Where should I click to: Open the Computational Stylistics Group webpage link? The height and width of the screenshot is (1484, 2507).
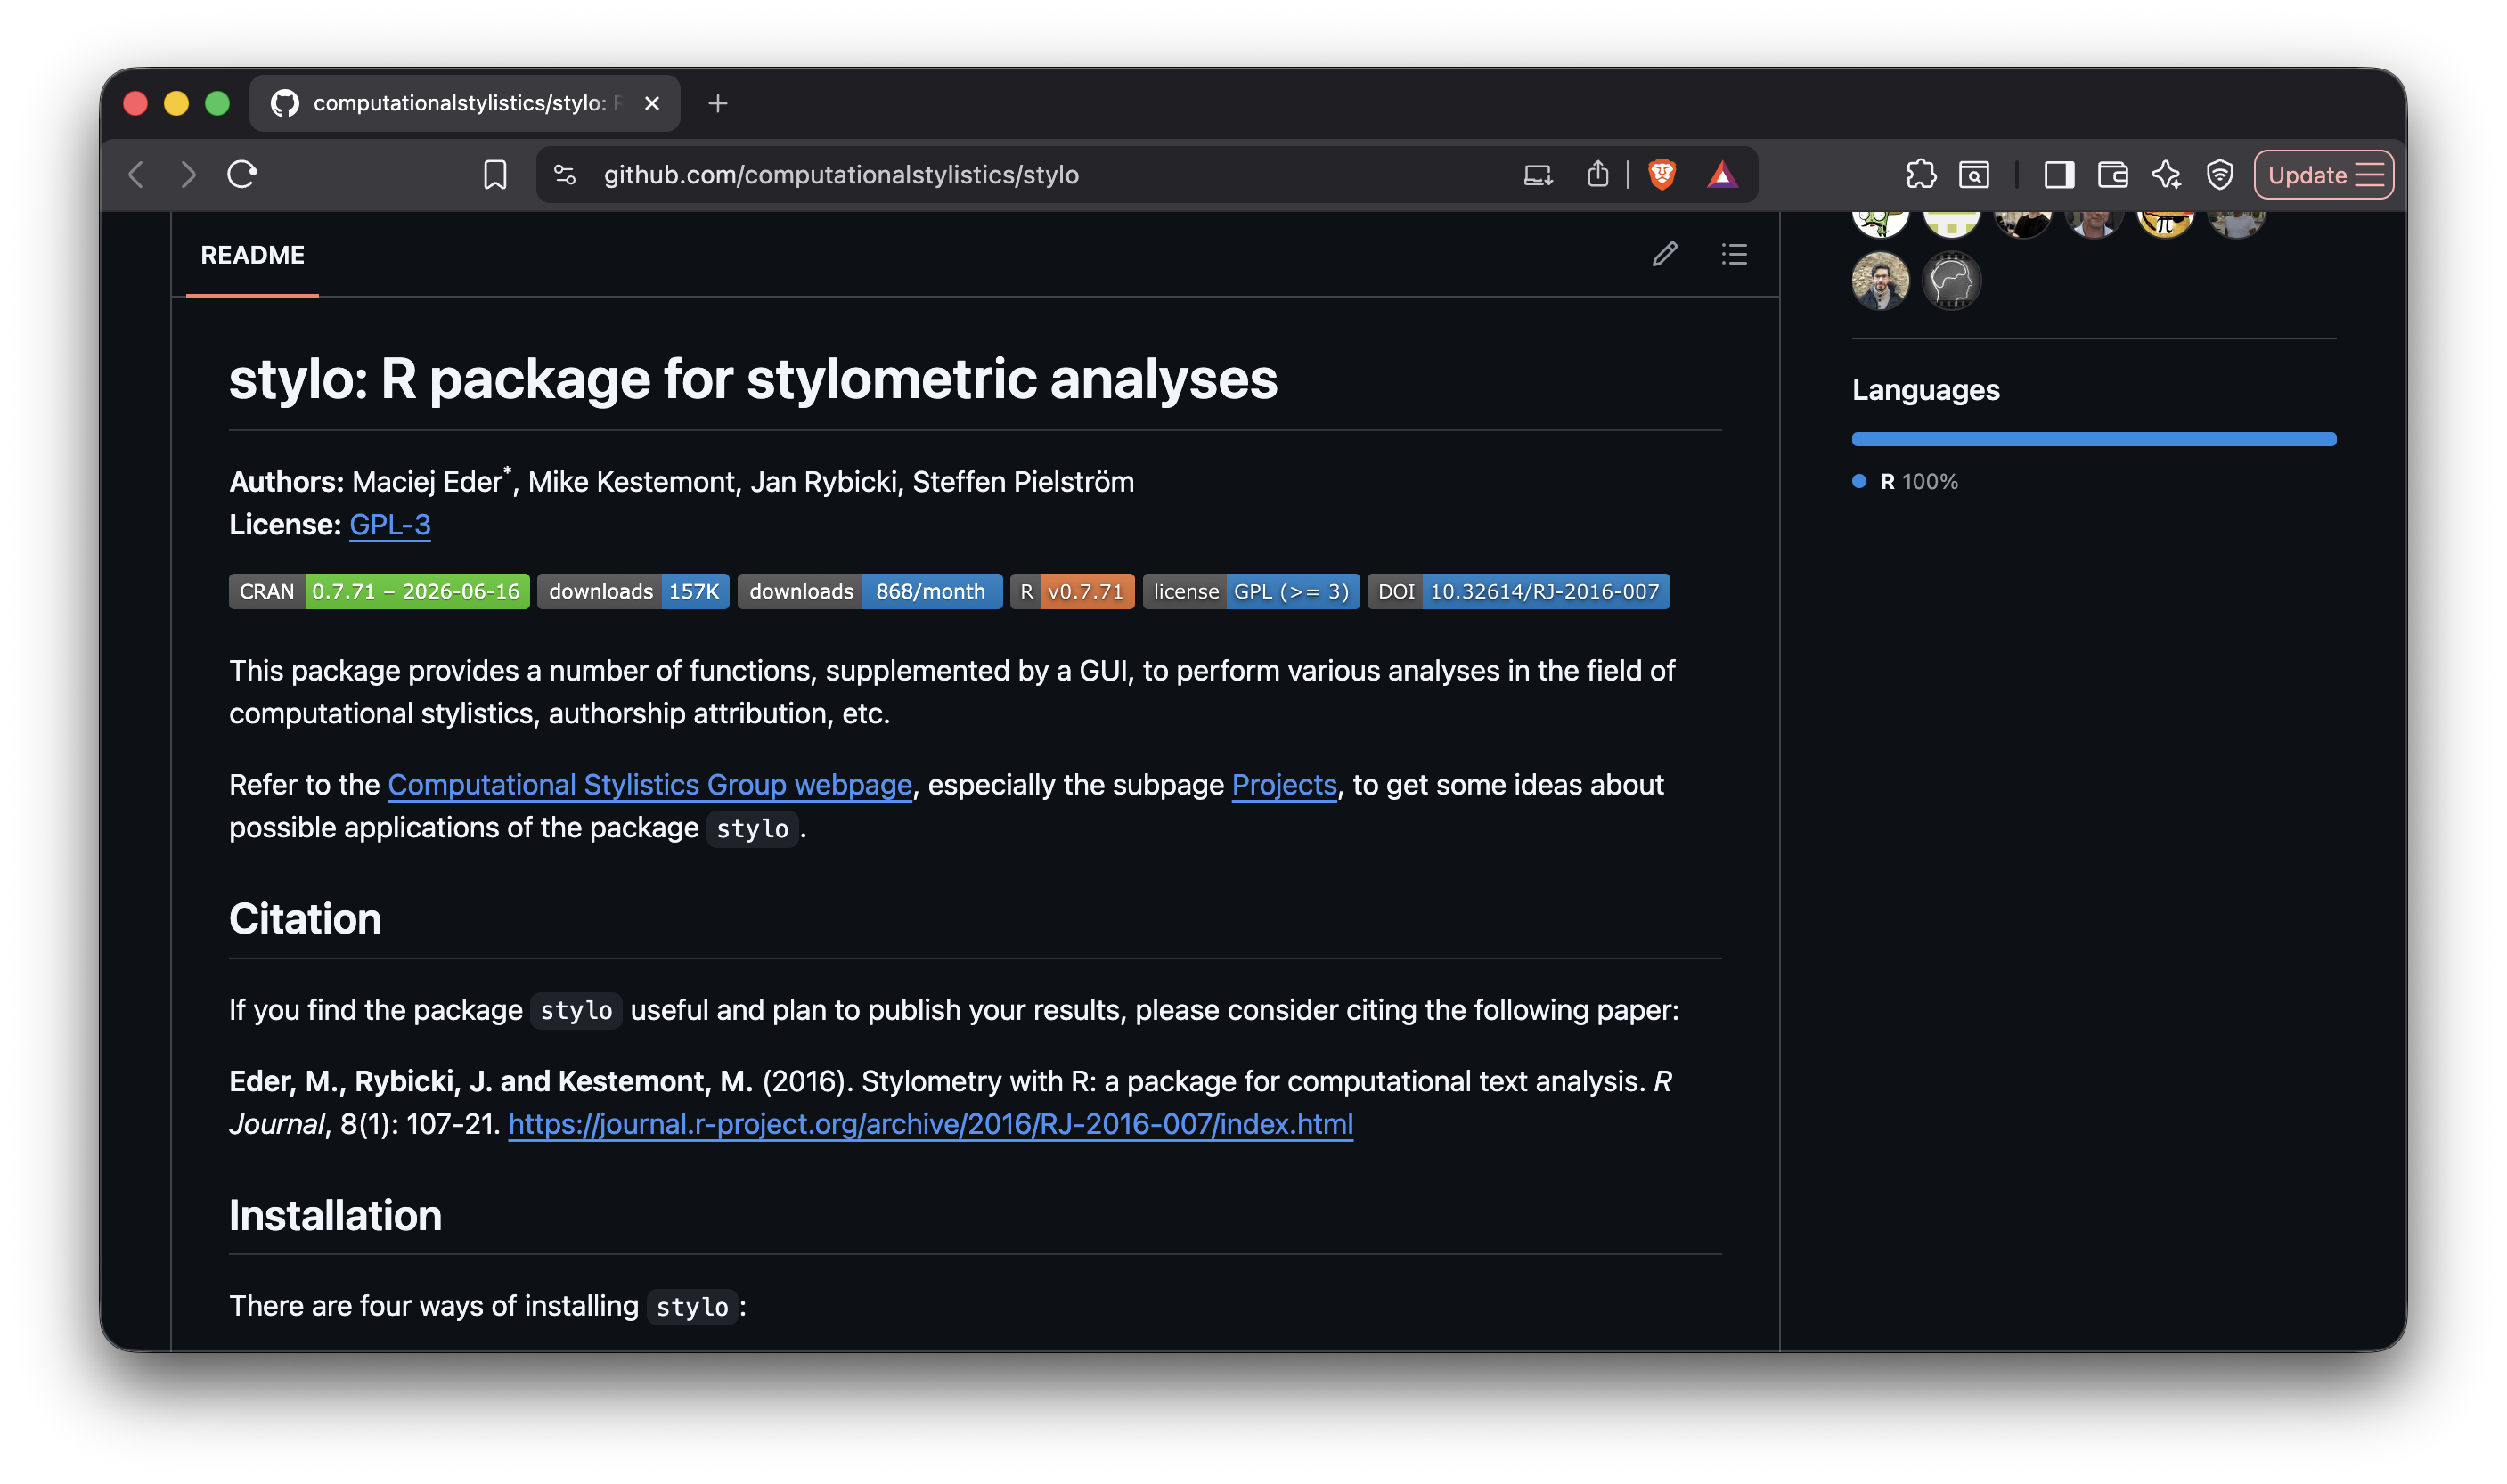pos(650,785)
